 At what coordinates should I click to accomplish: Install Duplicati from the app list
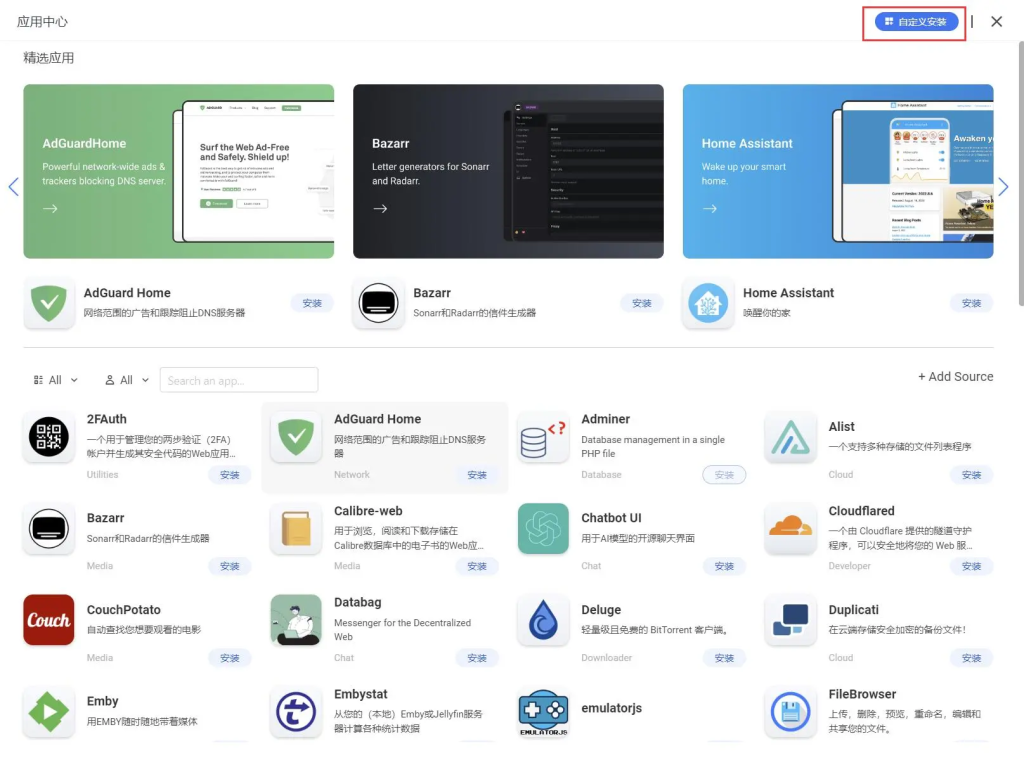click(x=972, y=658)
